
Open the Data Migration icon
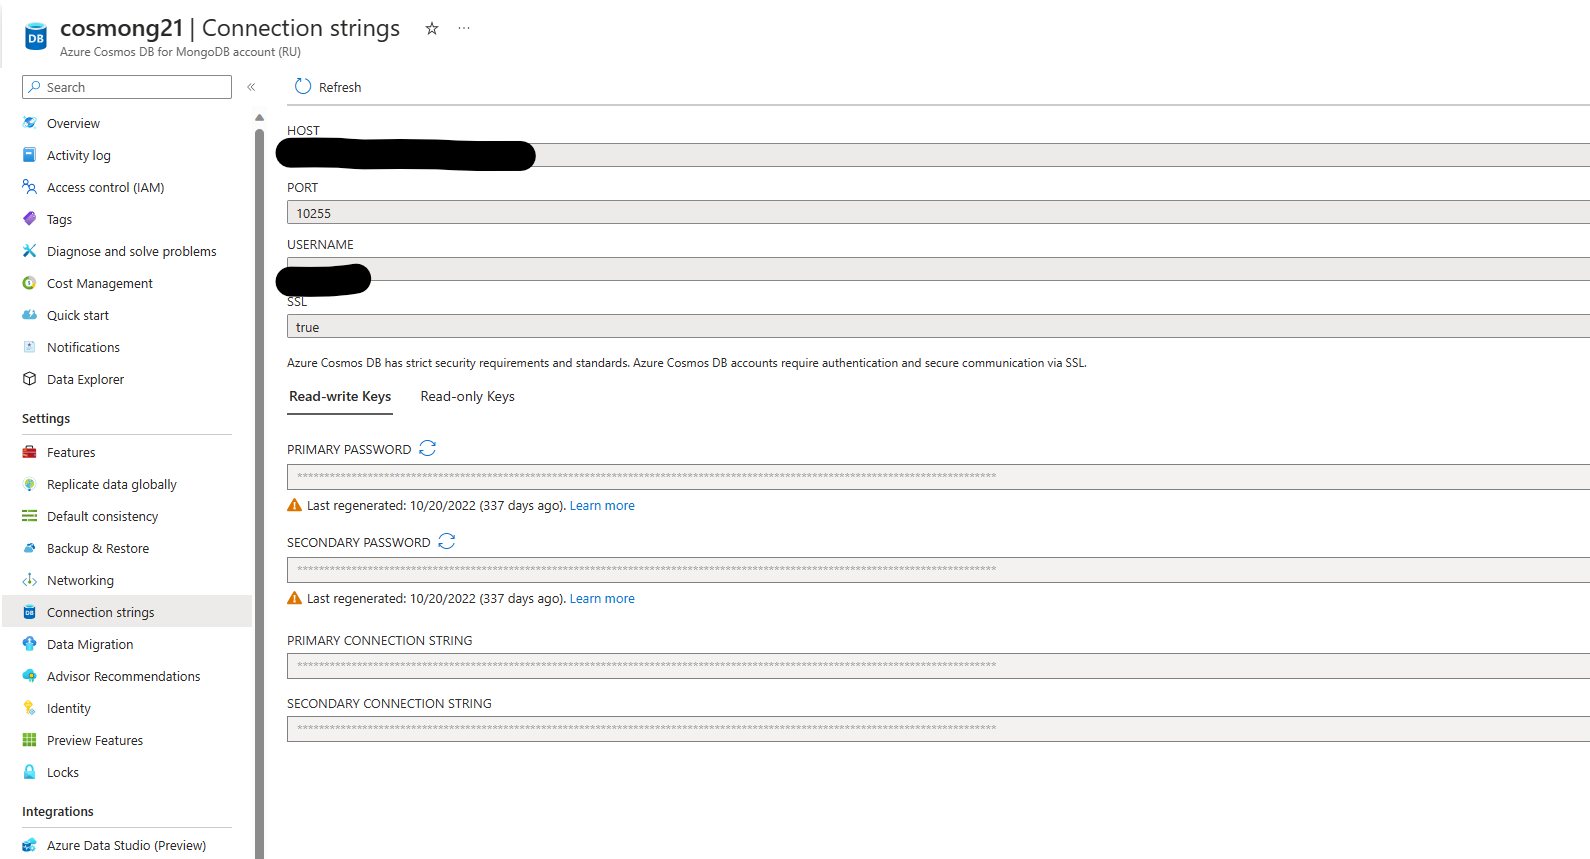[30, 644]
